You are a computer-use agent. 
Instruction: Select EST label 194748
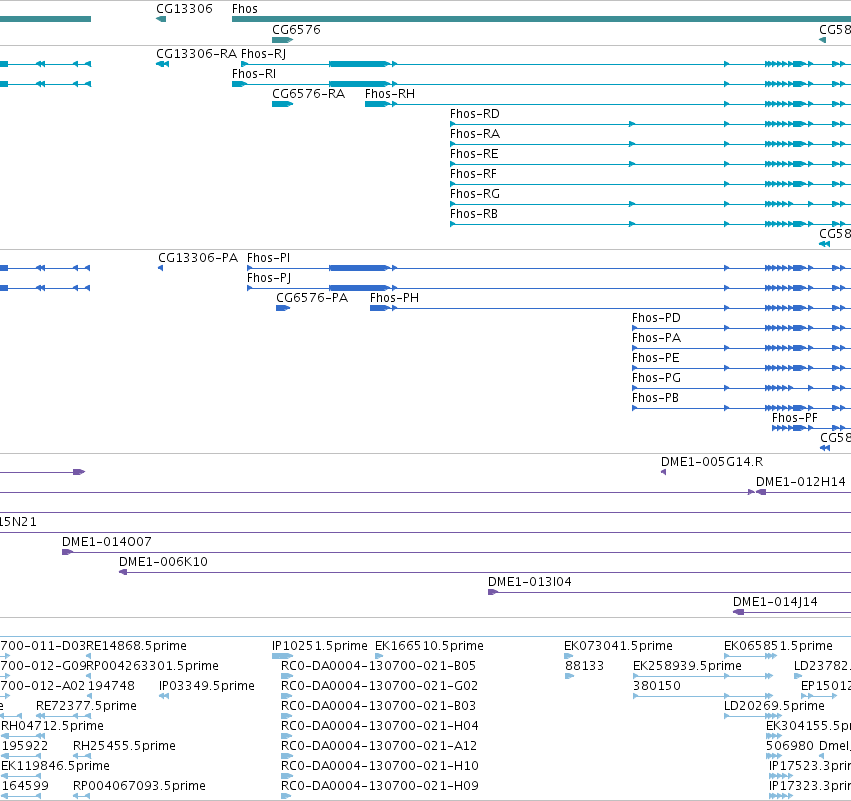pos(111,686)
